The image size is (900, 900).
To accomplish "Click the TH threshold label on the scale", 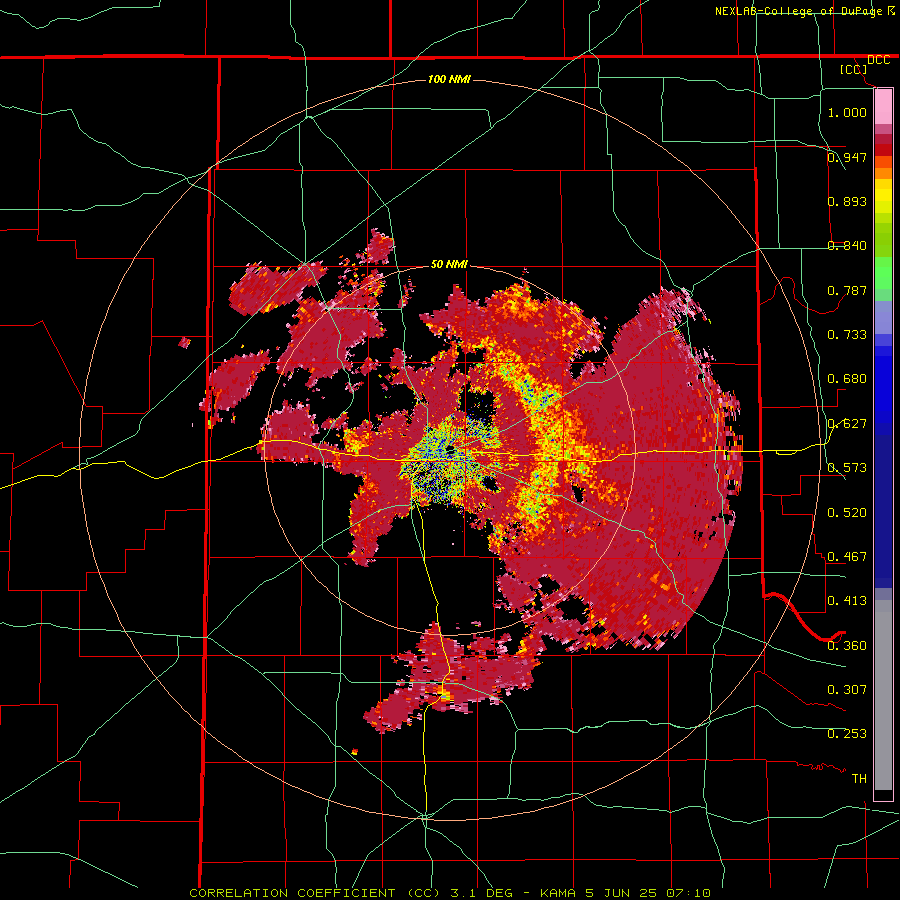I will [859, 779].
